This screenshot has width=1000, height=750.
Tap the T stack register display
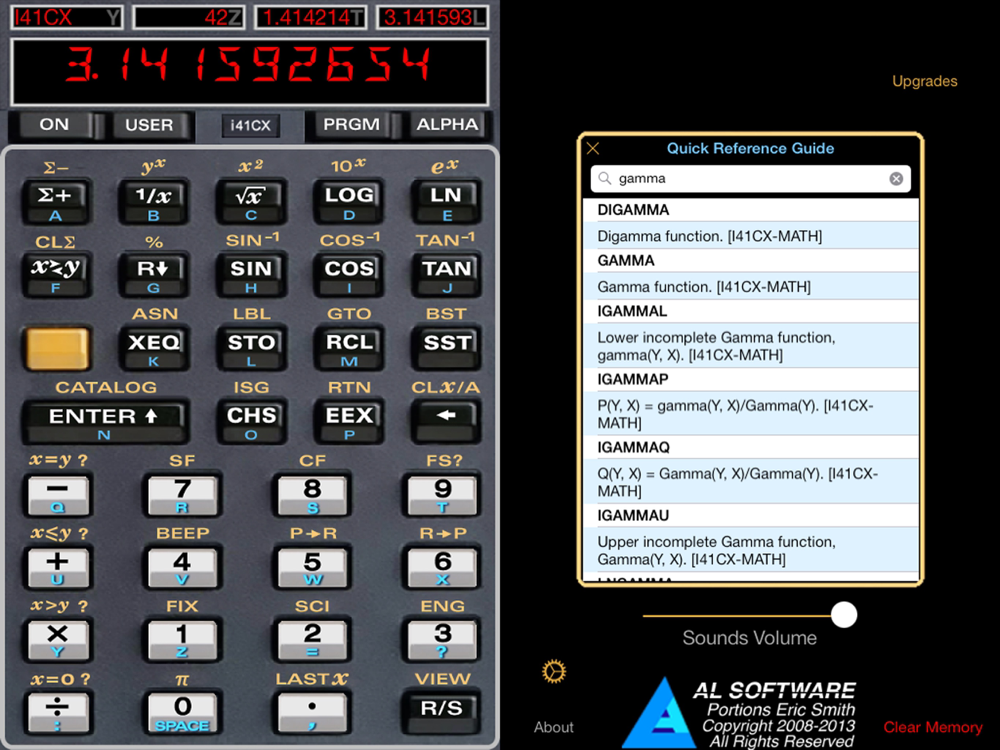pos(311,17)
